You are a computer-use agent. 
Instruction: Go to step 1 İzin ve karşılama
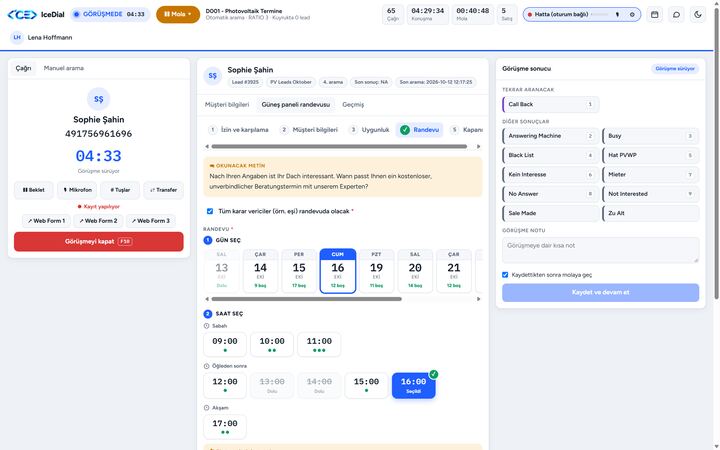point(239,130)
